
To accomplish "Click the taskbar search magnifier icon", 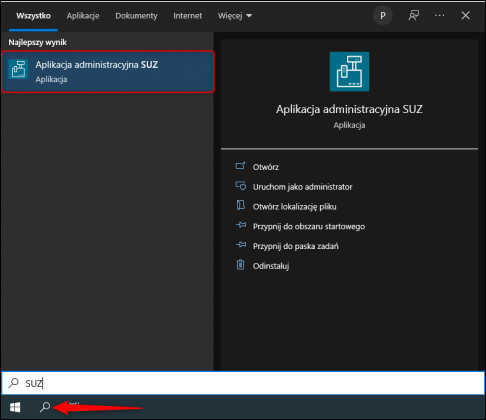I will pos(45,407).
